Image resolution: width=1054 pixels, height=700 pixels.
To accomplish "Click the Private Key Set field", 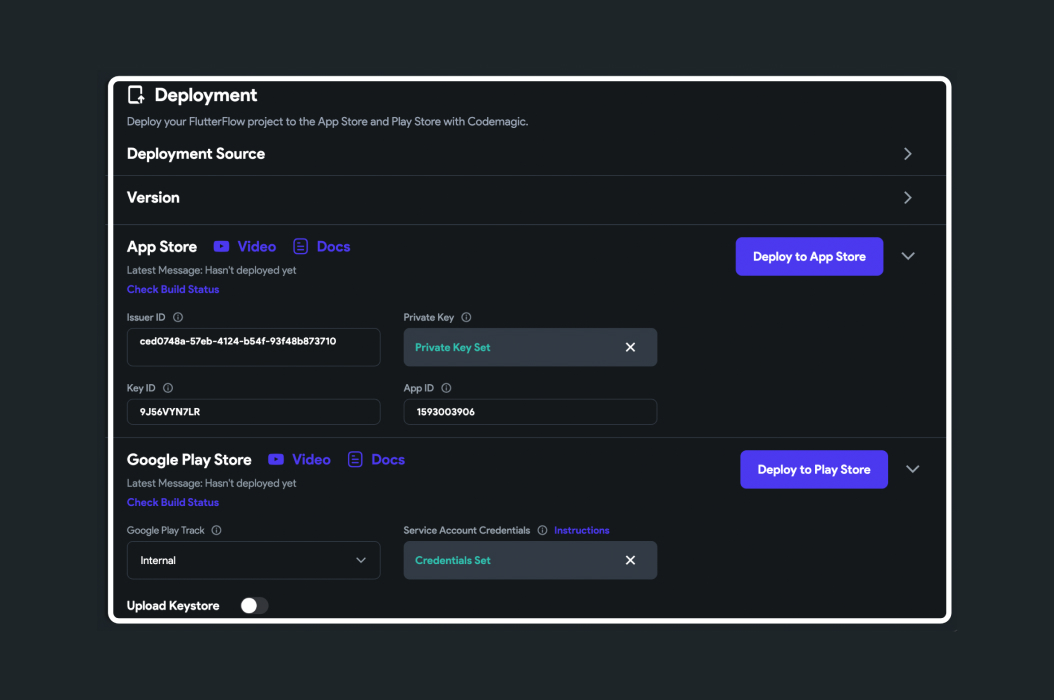I will (x=530, y=347).
